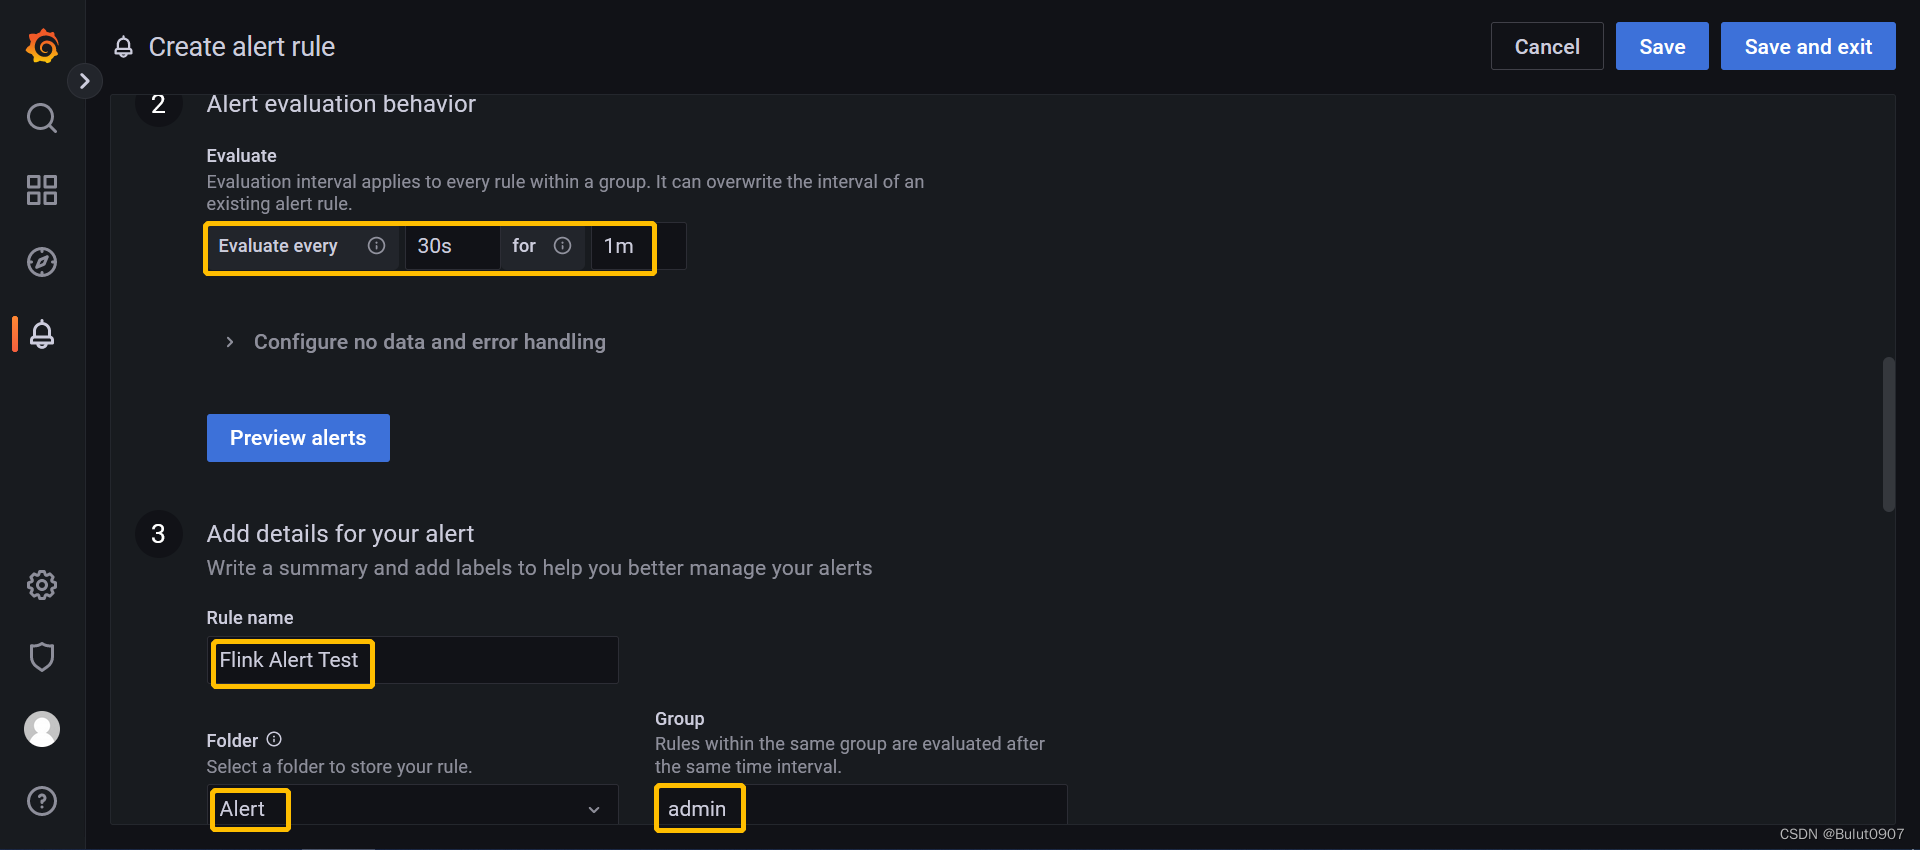
Task: Open Explore with the compass icon
Action: 41,262
